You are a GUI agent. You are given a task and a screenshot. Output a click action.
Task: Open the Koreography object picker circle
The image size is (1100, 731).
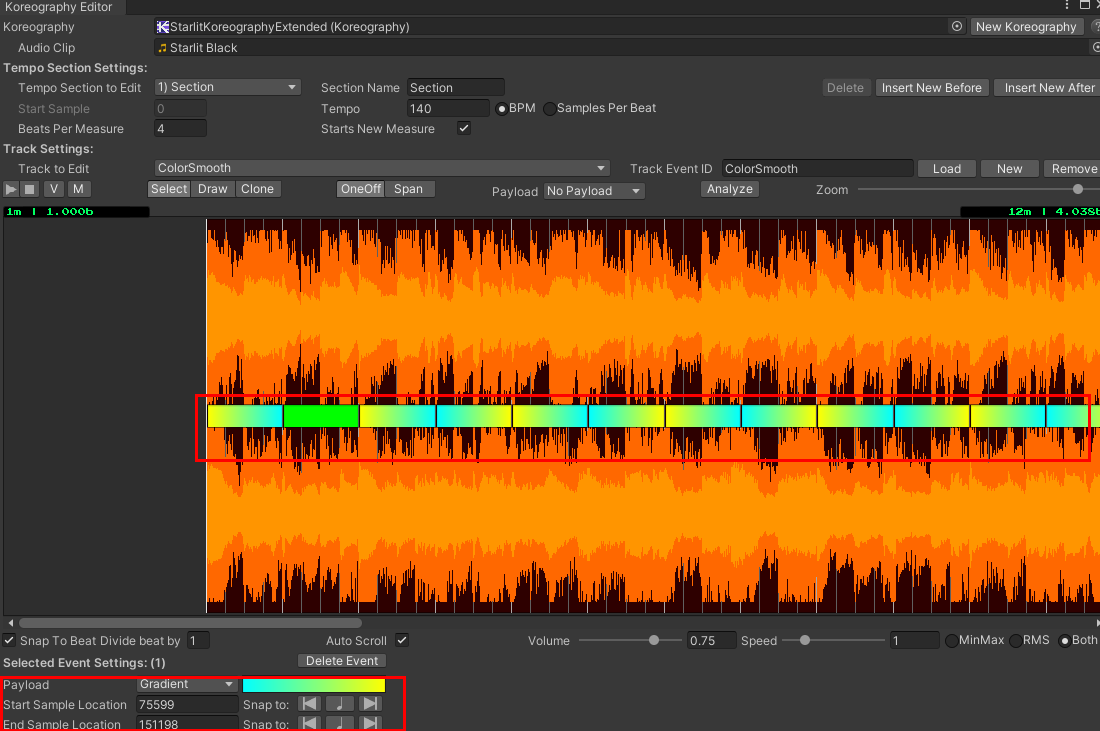click(x=957, y=27)
